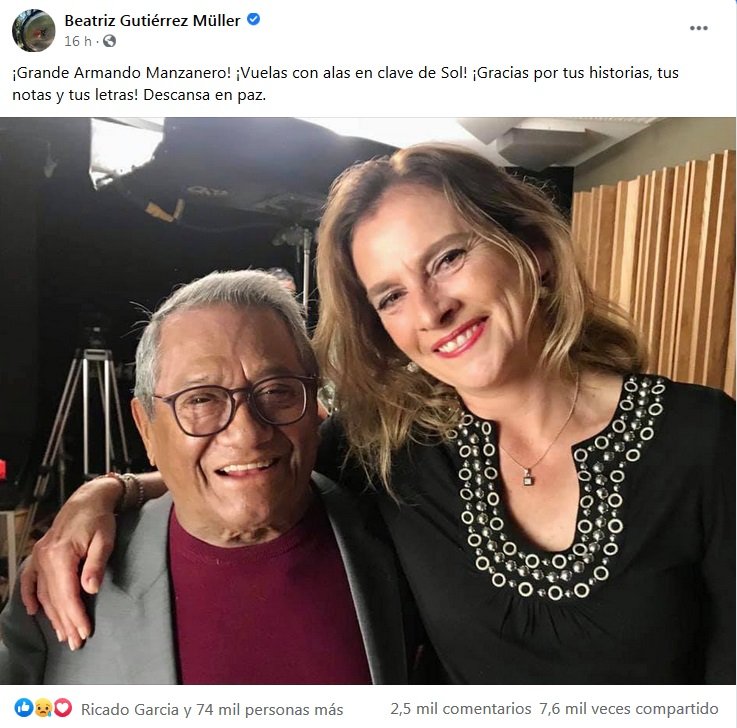Click the red heart reaction icon
This screenshot has width=737, height=728.
(x=62, y=708)
